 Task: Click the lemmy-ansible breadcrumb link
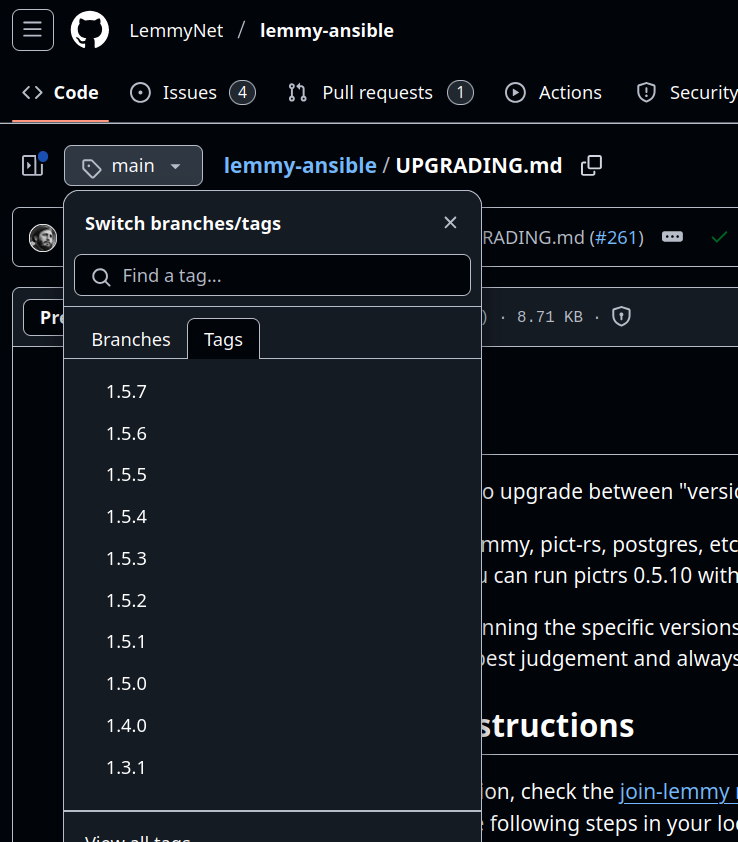click(x=300, y=165)
